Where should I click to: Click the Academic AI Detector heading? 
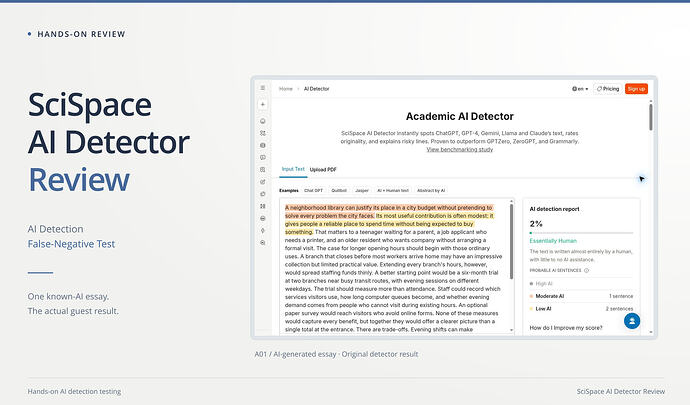pyautogui.click(x=459, y=116)
